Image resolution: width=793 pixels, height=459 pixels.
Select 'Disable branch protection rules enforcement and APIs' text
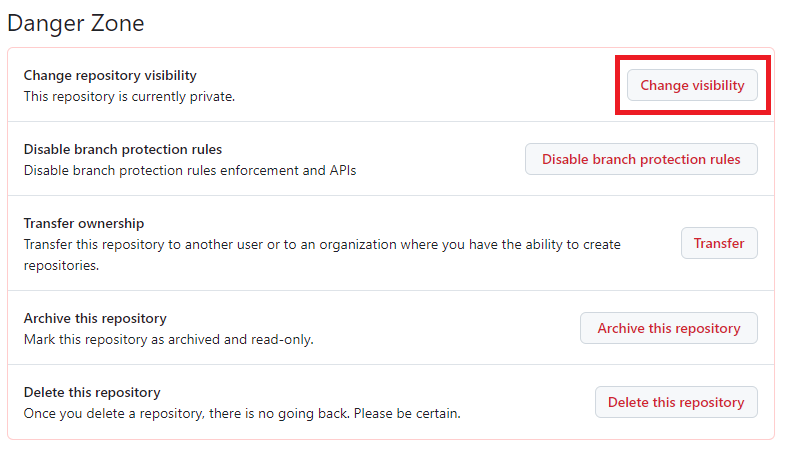(x=190, y=170)
